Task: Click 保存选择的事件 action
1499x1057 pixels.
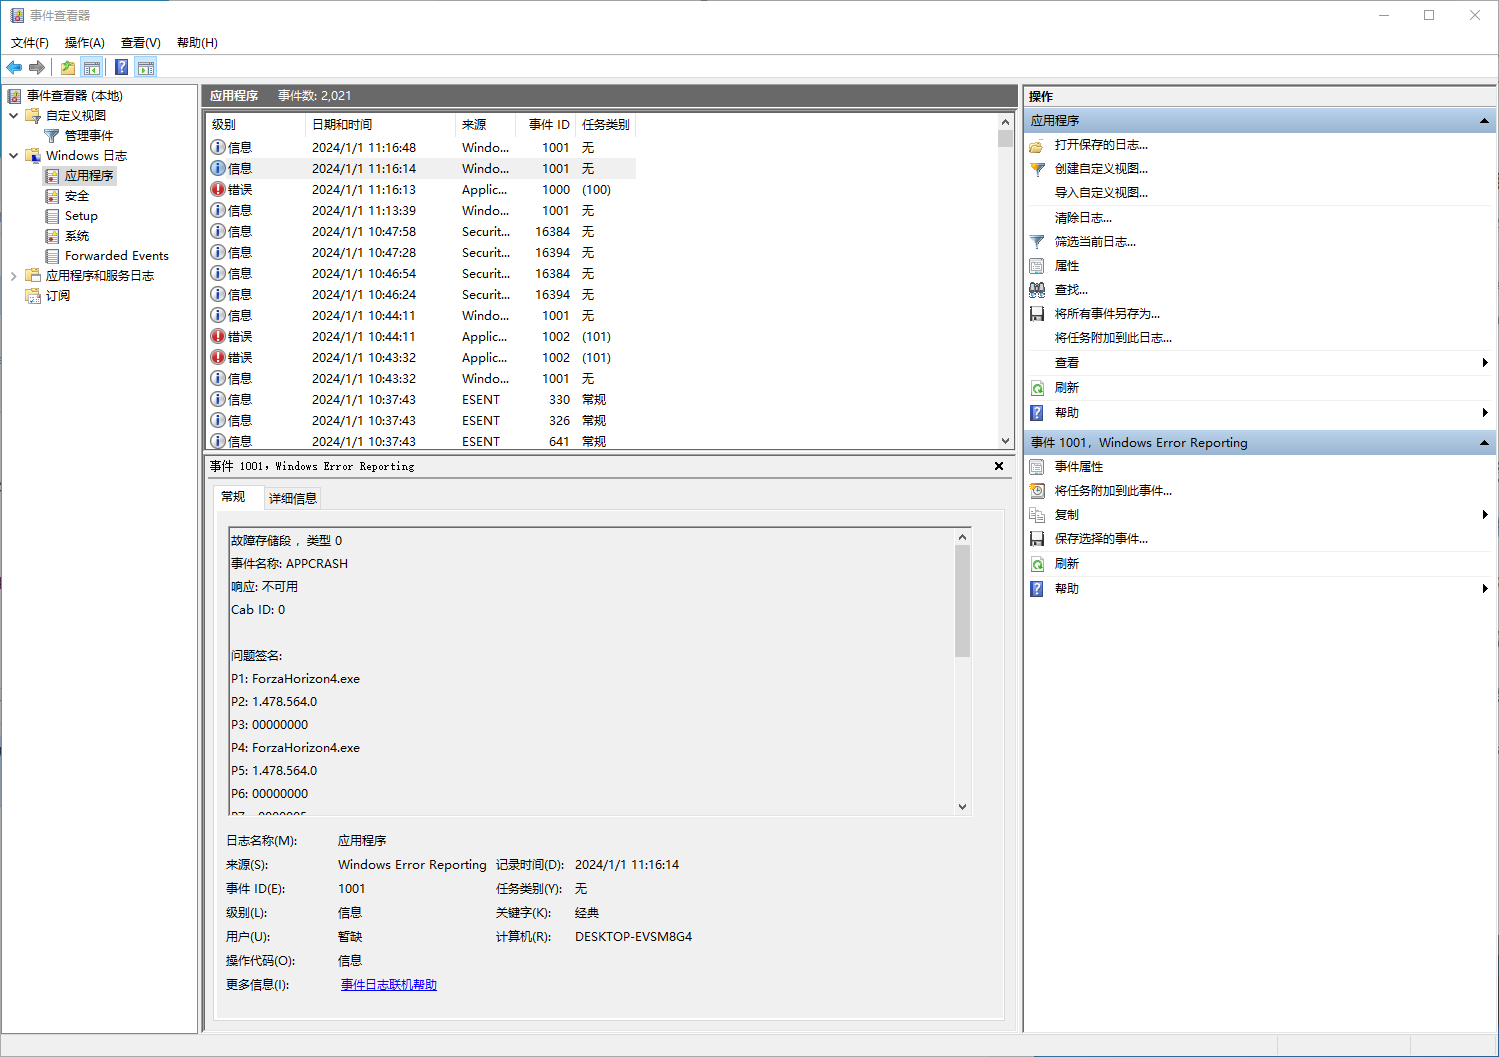Action: point(1101,539)
